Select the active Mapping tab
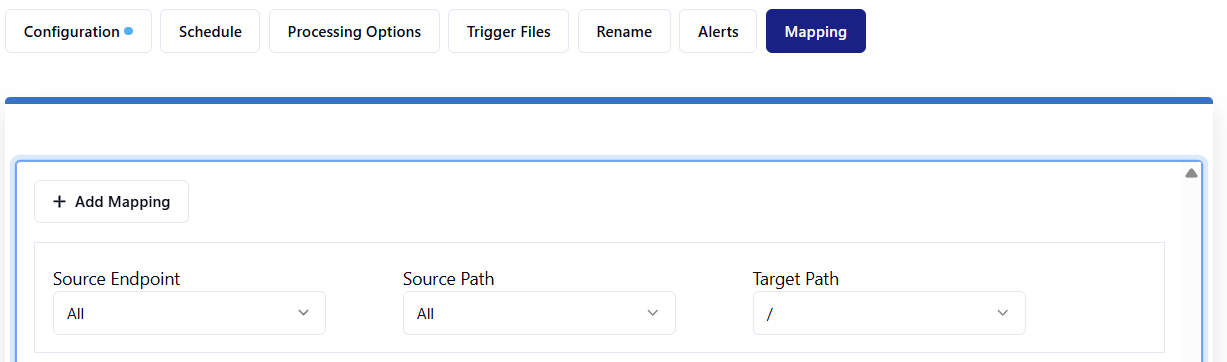 pos(816,31)
